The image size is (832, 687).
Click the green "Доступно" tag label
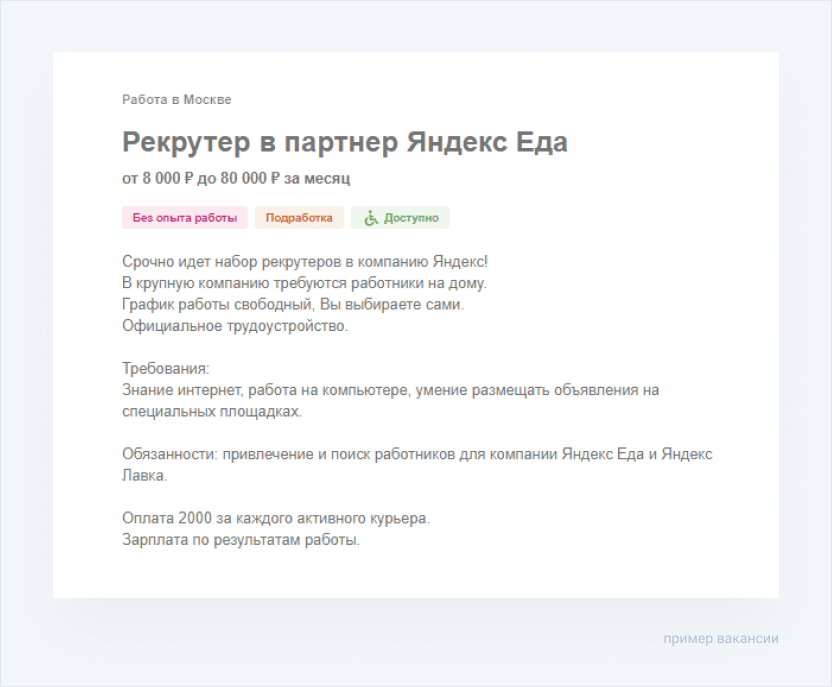click(x=411, y=218)
